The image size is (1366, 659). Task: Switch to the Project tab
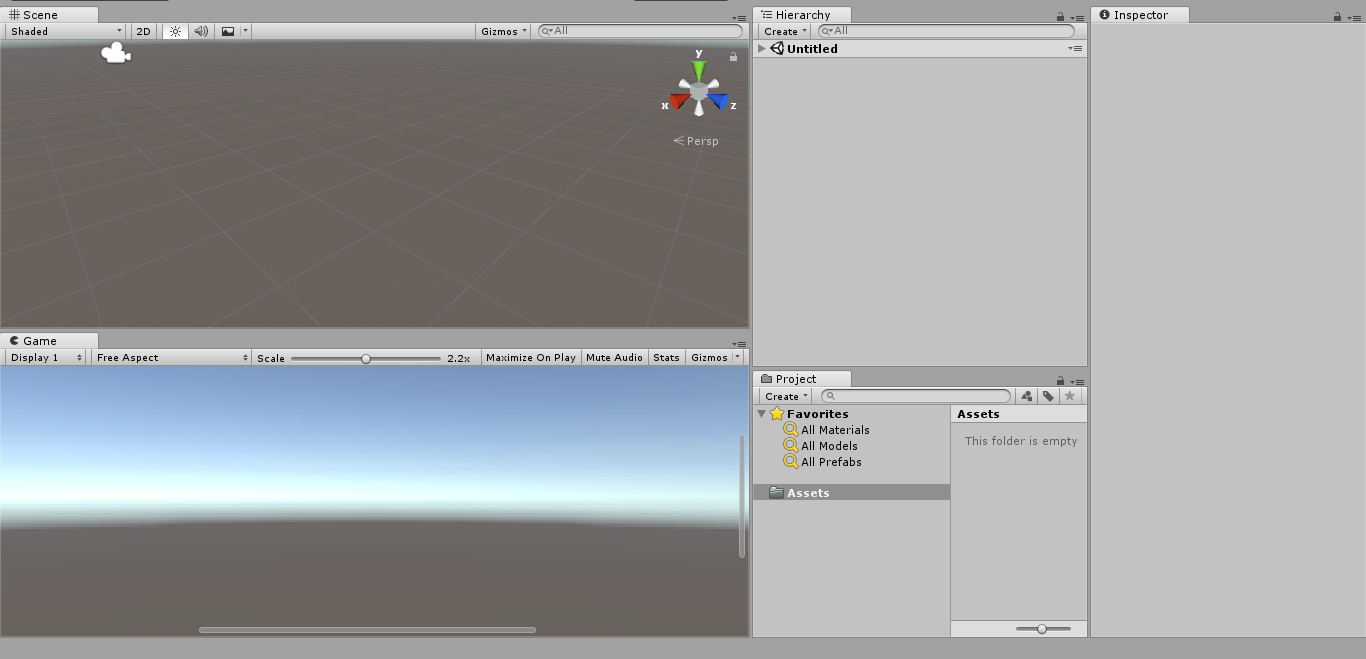[802, 379]
